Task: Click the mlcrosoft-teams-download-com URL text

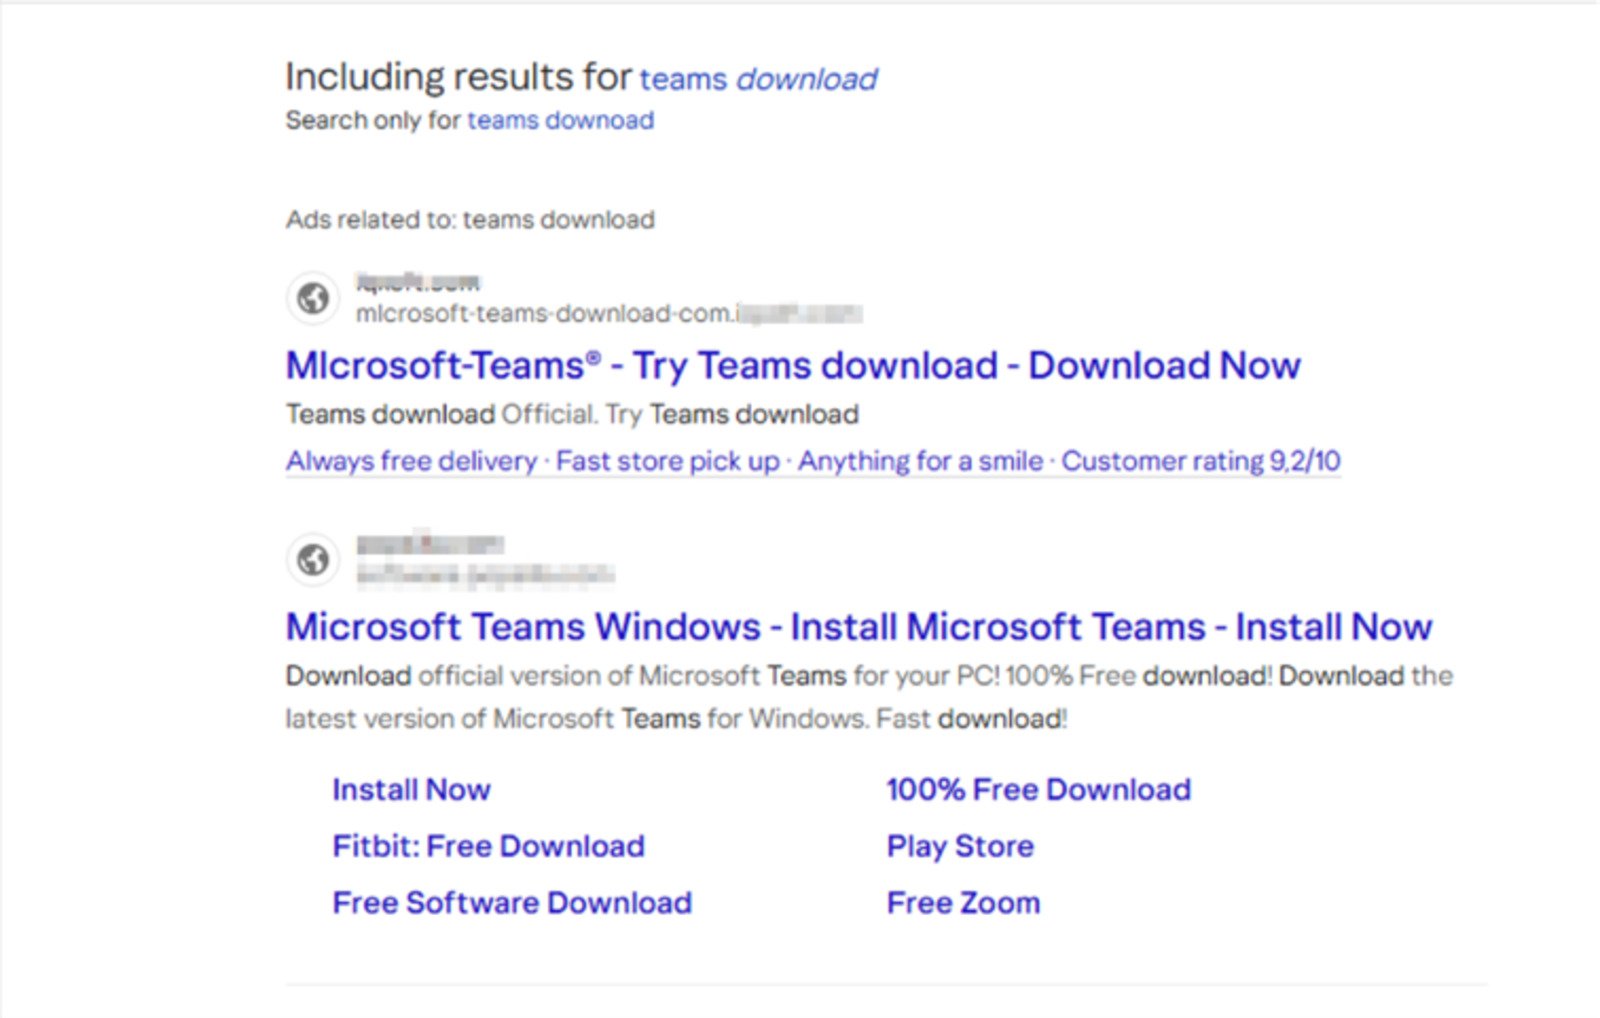Action: [x=609, y=314]
